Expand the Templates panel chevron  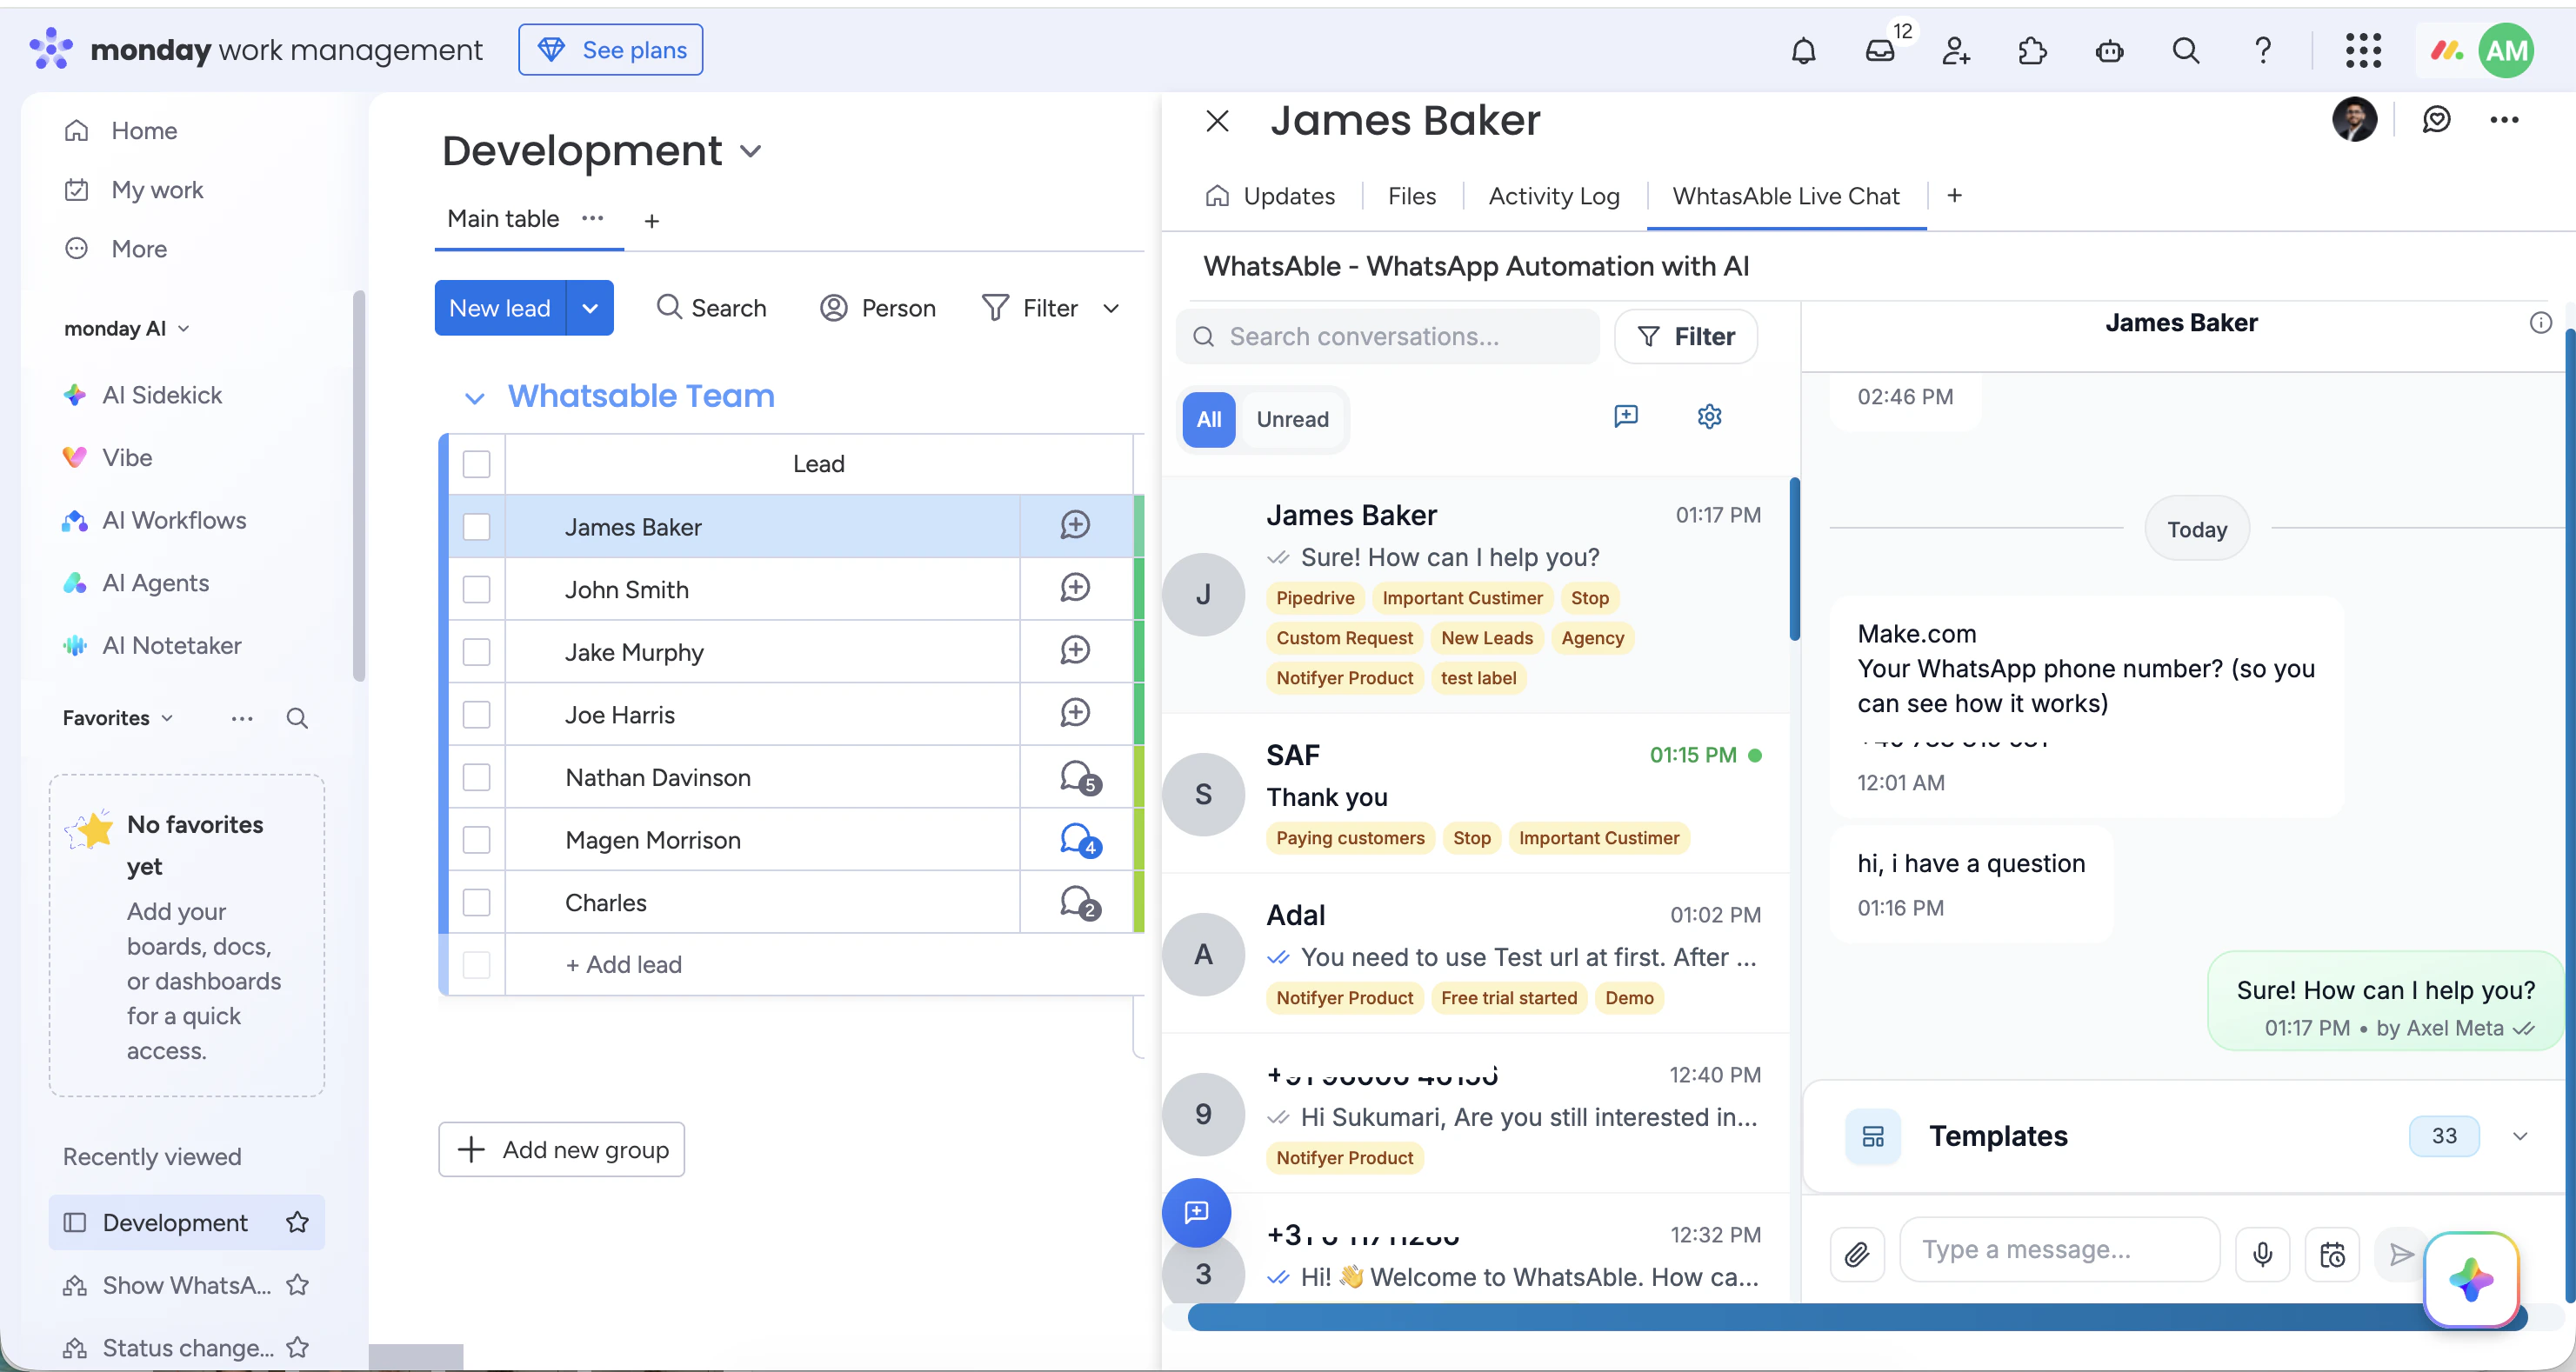[x=2519, y=1136]
